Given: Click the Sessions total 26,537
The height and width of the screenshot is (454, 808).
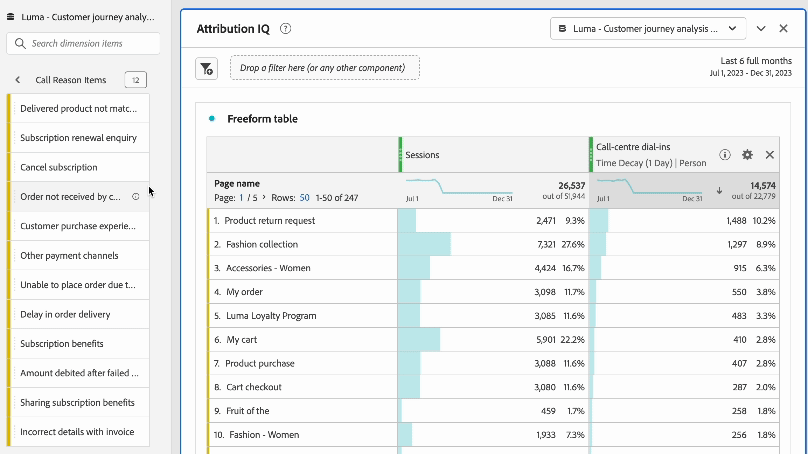Looking at the screenshot, I should click(571, 186).
